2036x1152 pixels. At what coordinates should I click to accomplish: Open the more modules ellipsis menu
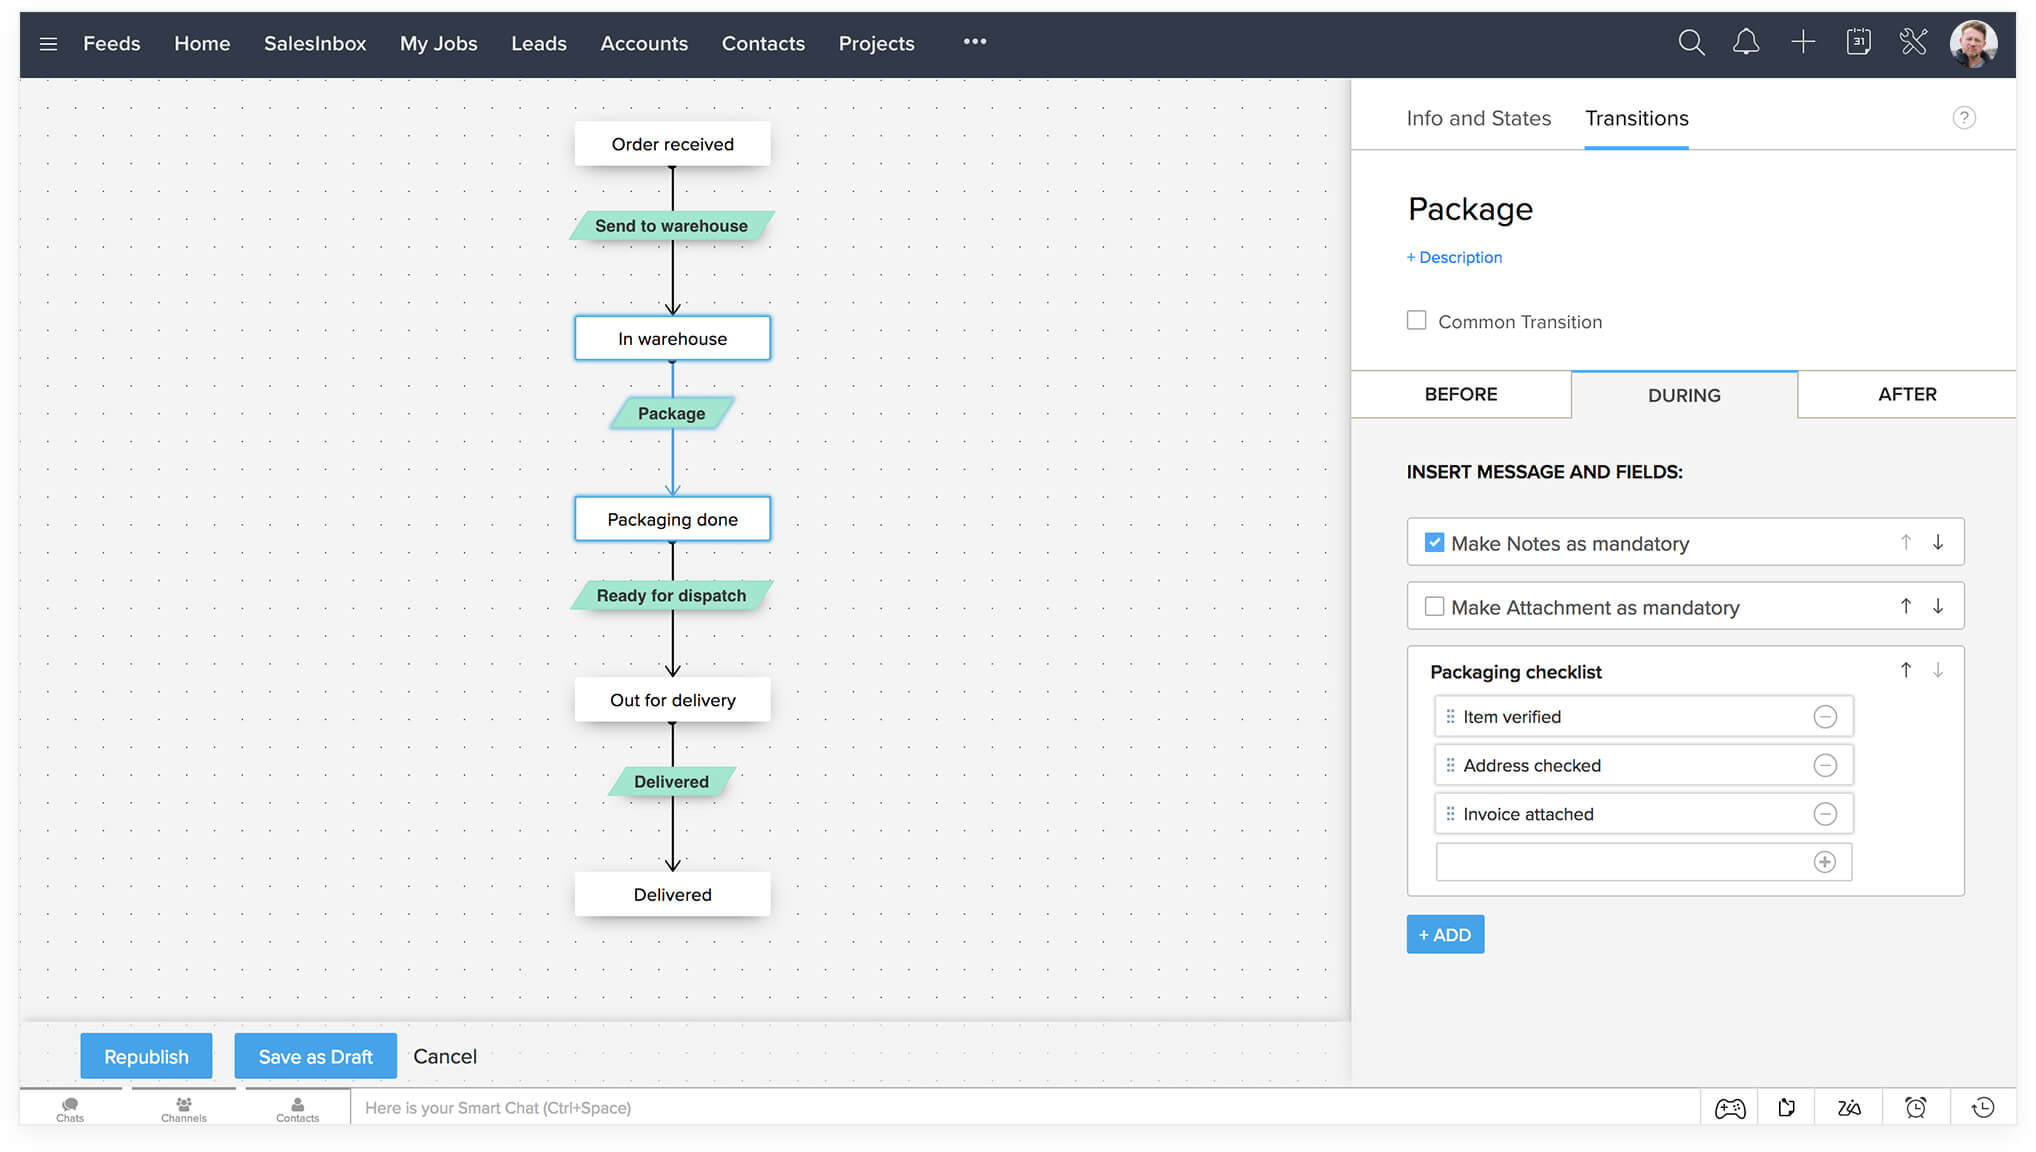[x=975, y=42]
